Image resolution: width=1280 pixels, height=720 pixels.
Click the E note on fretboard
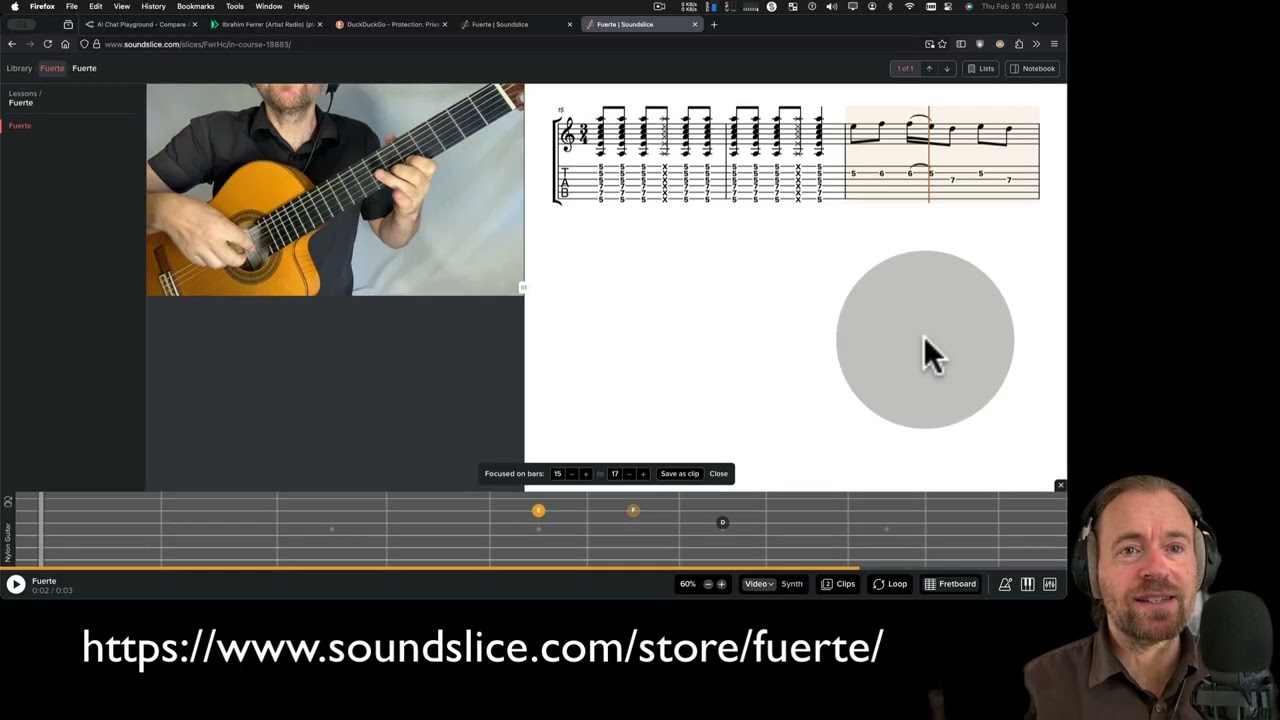[538, 511]
